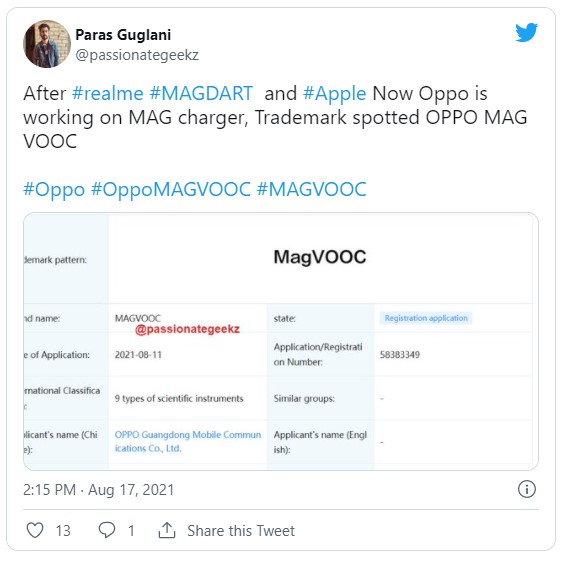
Task: Visit the @passionategeekz handle
Action: point(137,55)
